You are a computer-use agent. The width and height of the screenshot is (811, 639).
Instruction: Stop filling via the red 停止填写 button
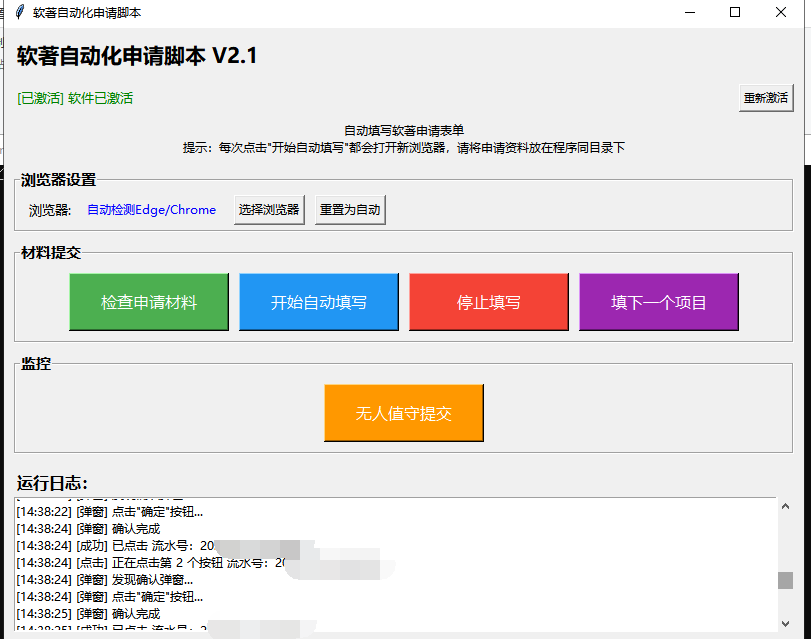tap(488, 301)
